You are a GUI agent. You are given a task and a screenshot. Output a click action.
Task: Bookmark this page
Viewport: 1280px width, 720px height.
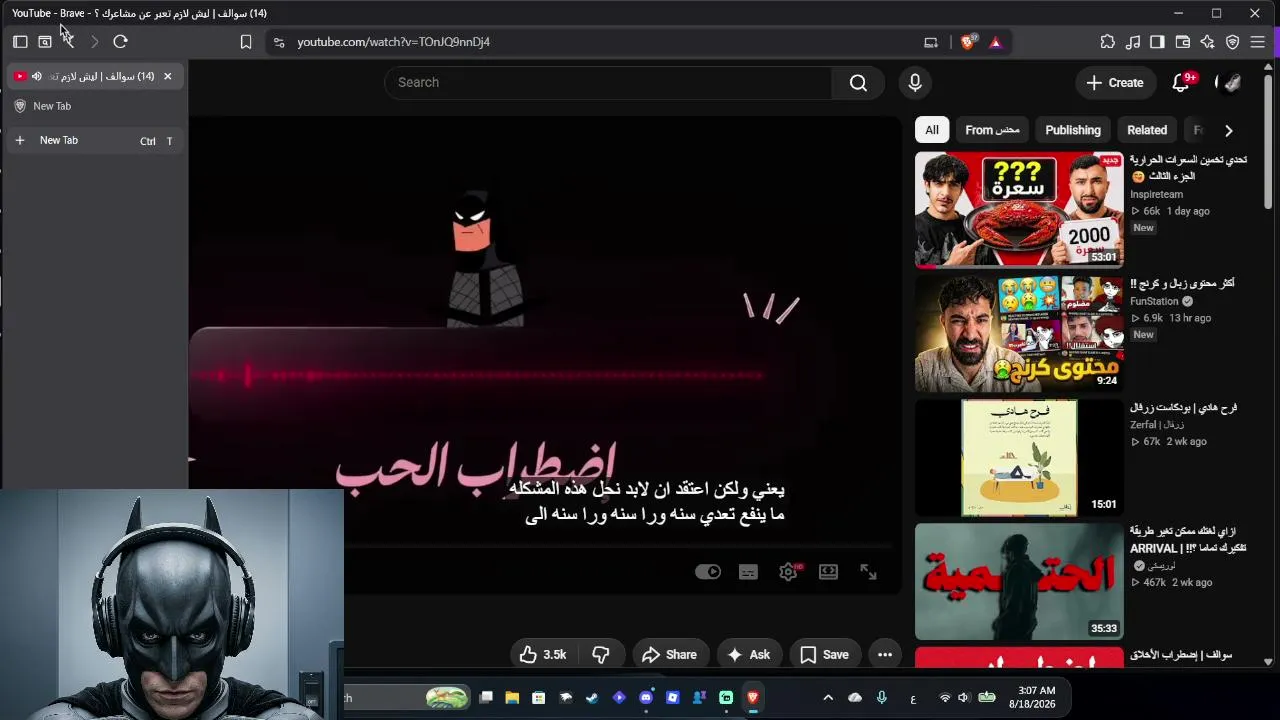[x=246, y=42]
